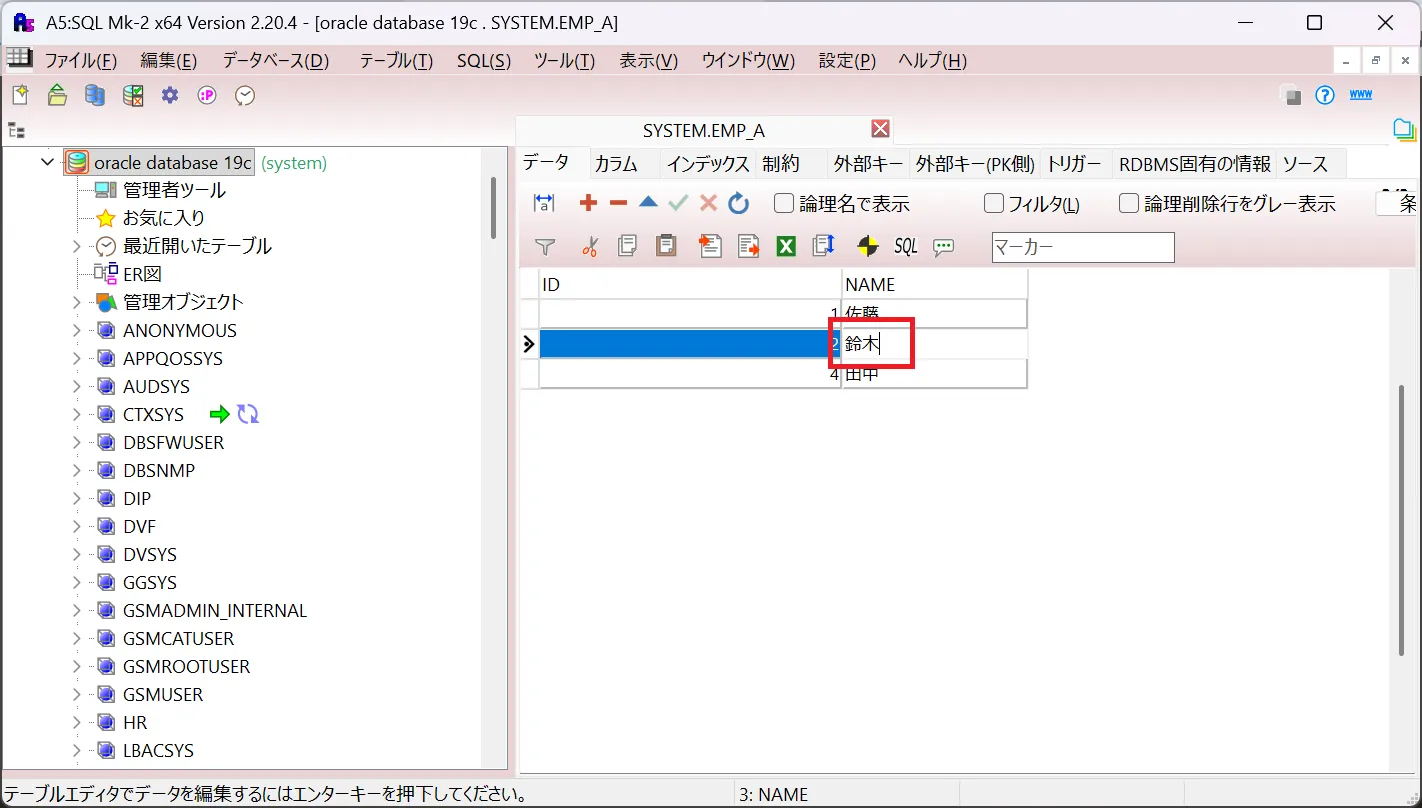1422x808 pixels.
Task: Expand the HR schema node
Action: tap(75, 722)
